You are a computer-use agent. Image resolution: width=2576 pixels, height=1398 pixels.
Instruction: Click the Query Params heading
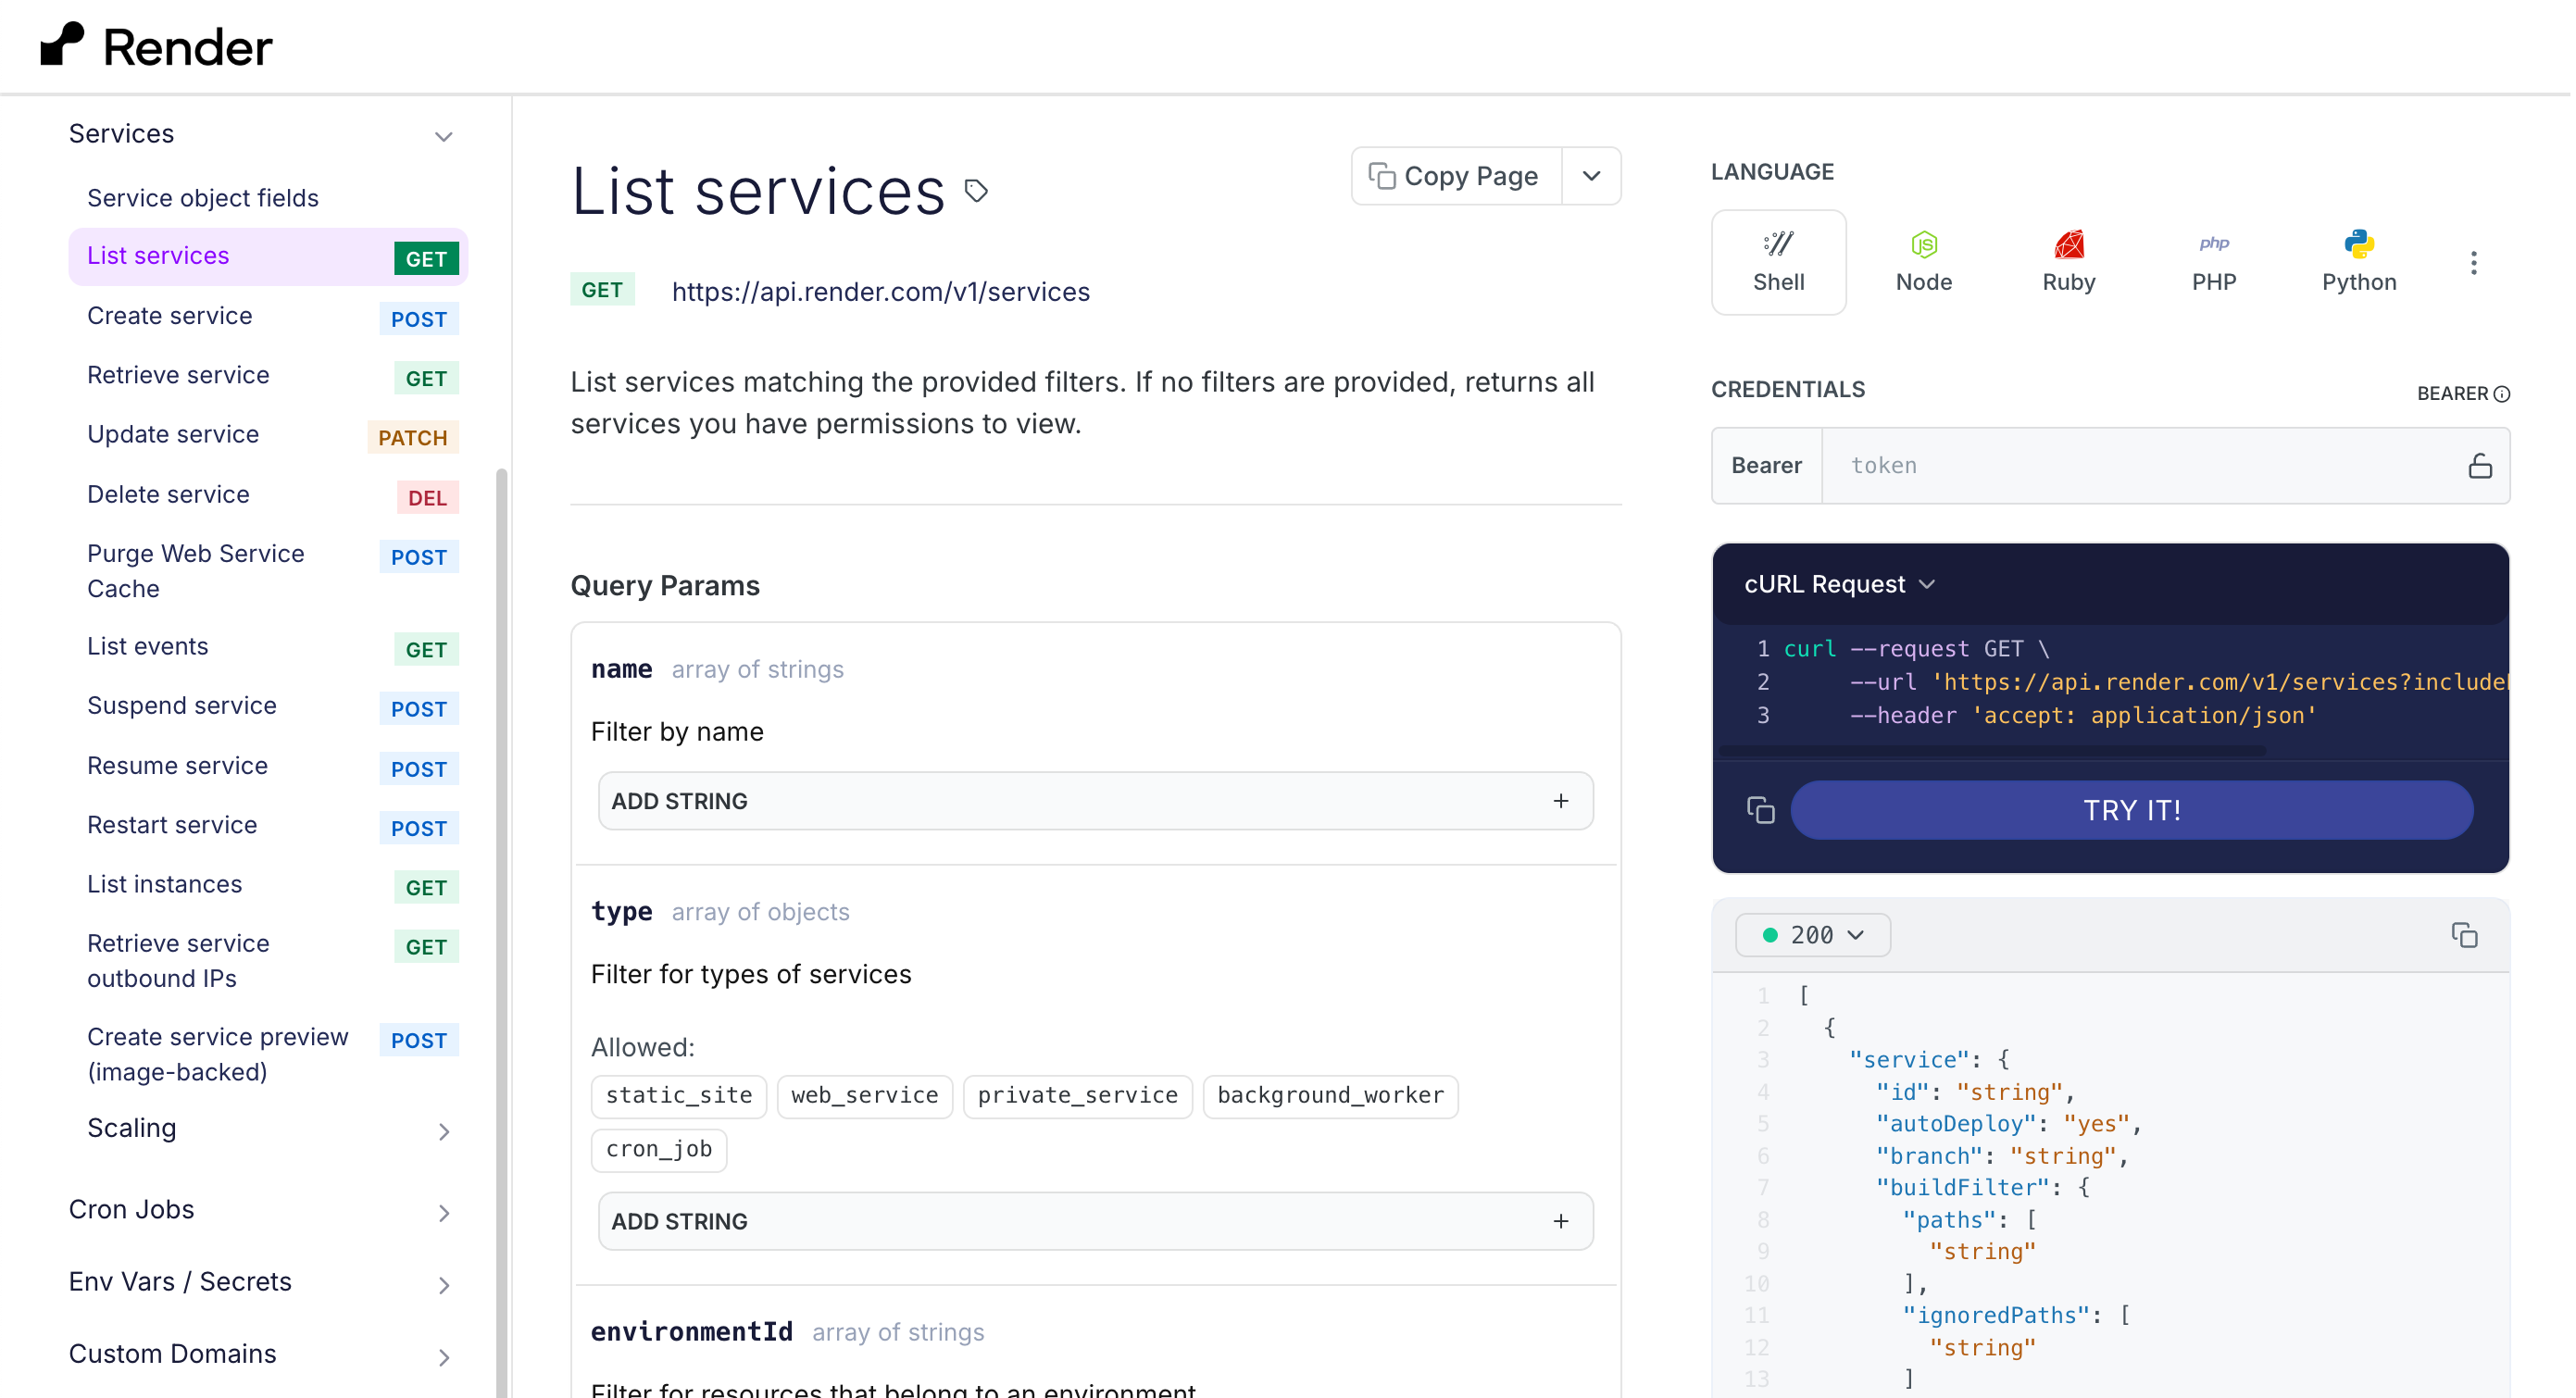coord(666,586)
